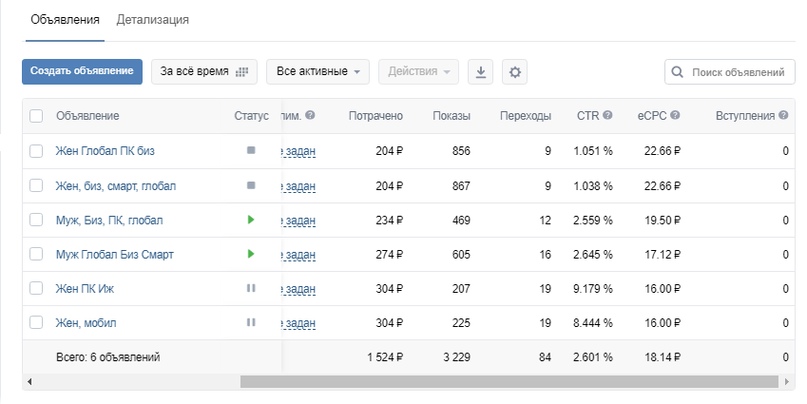Click the total impressions 3 229

[457, 357]
